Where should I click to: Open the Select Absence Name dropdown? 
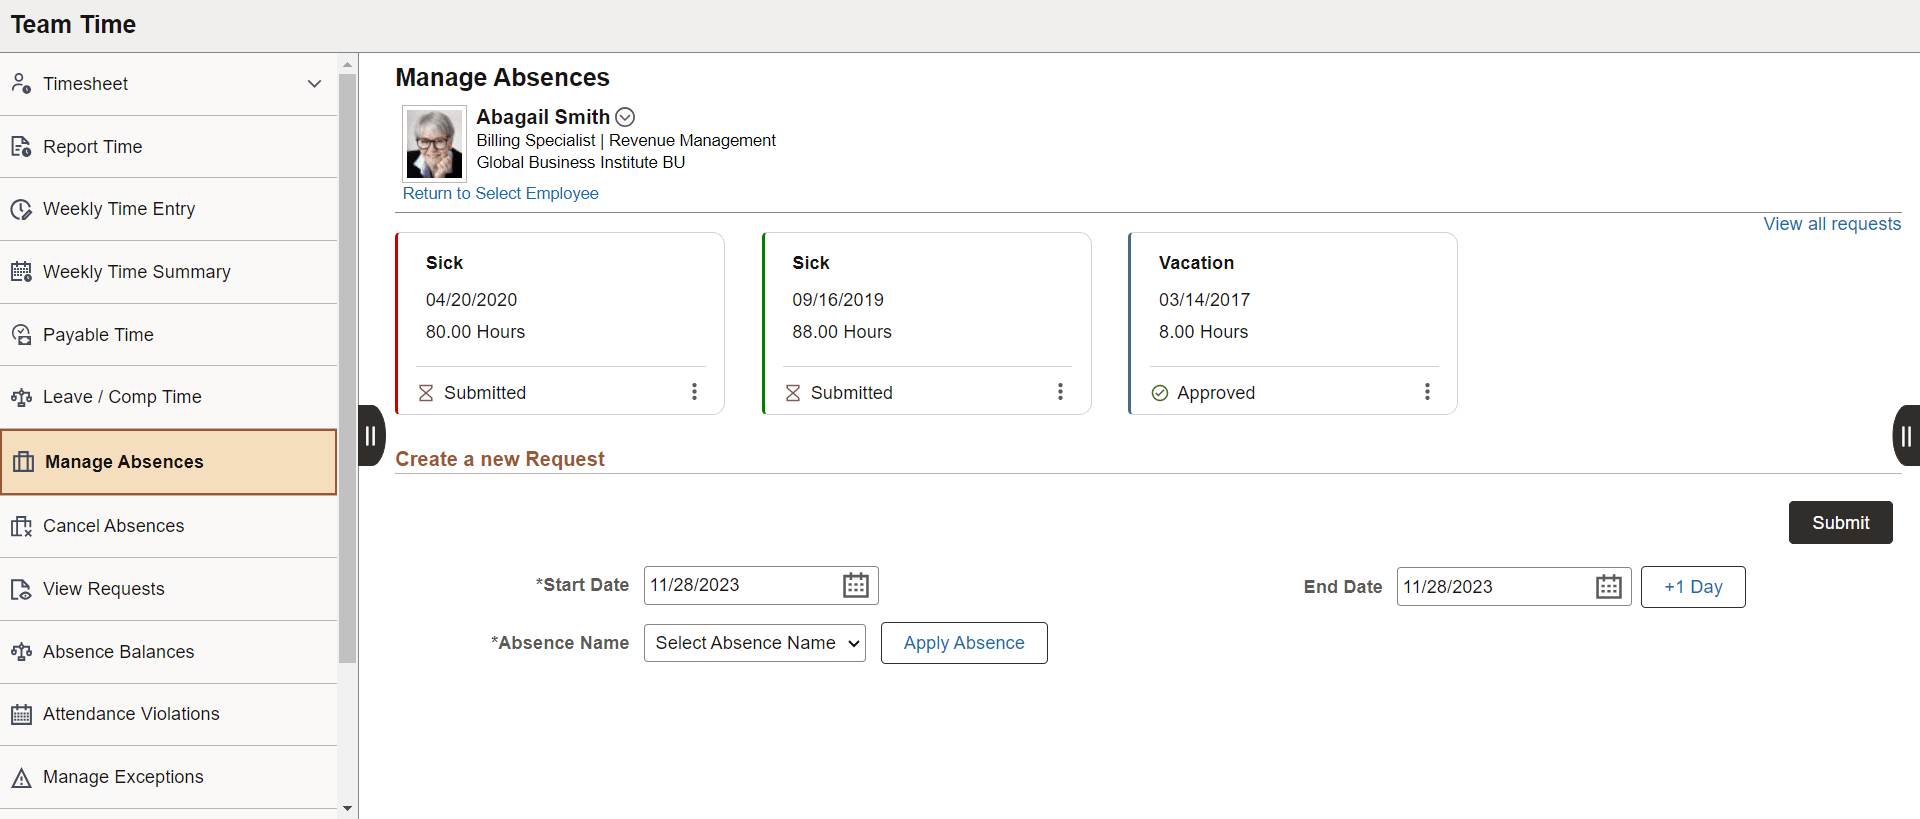pyautogui.click(x=755, y=643)
